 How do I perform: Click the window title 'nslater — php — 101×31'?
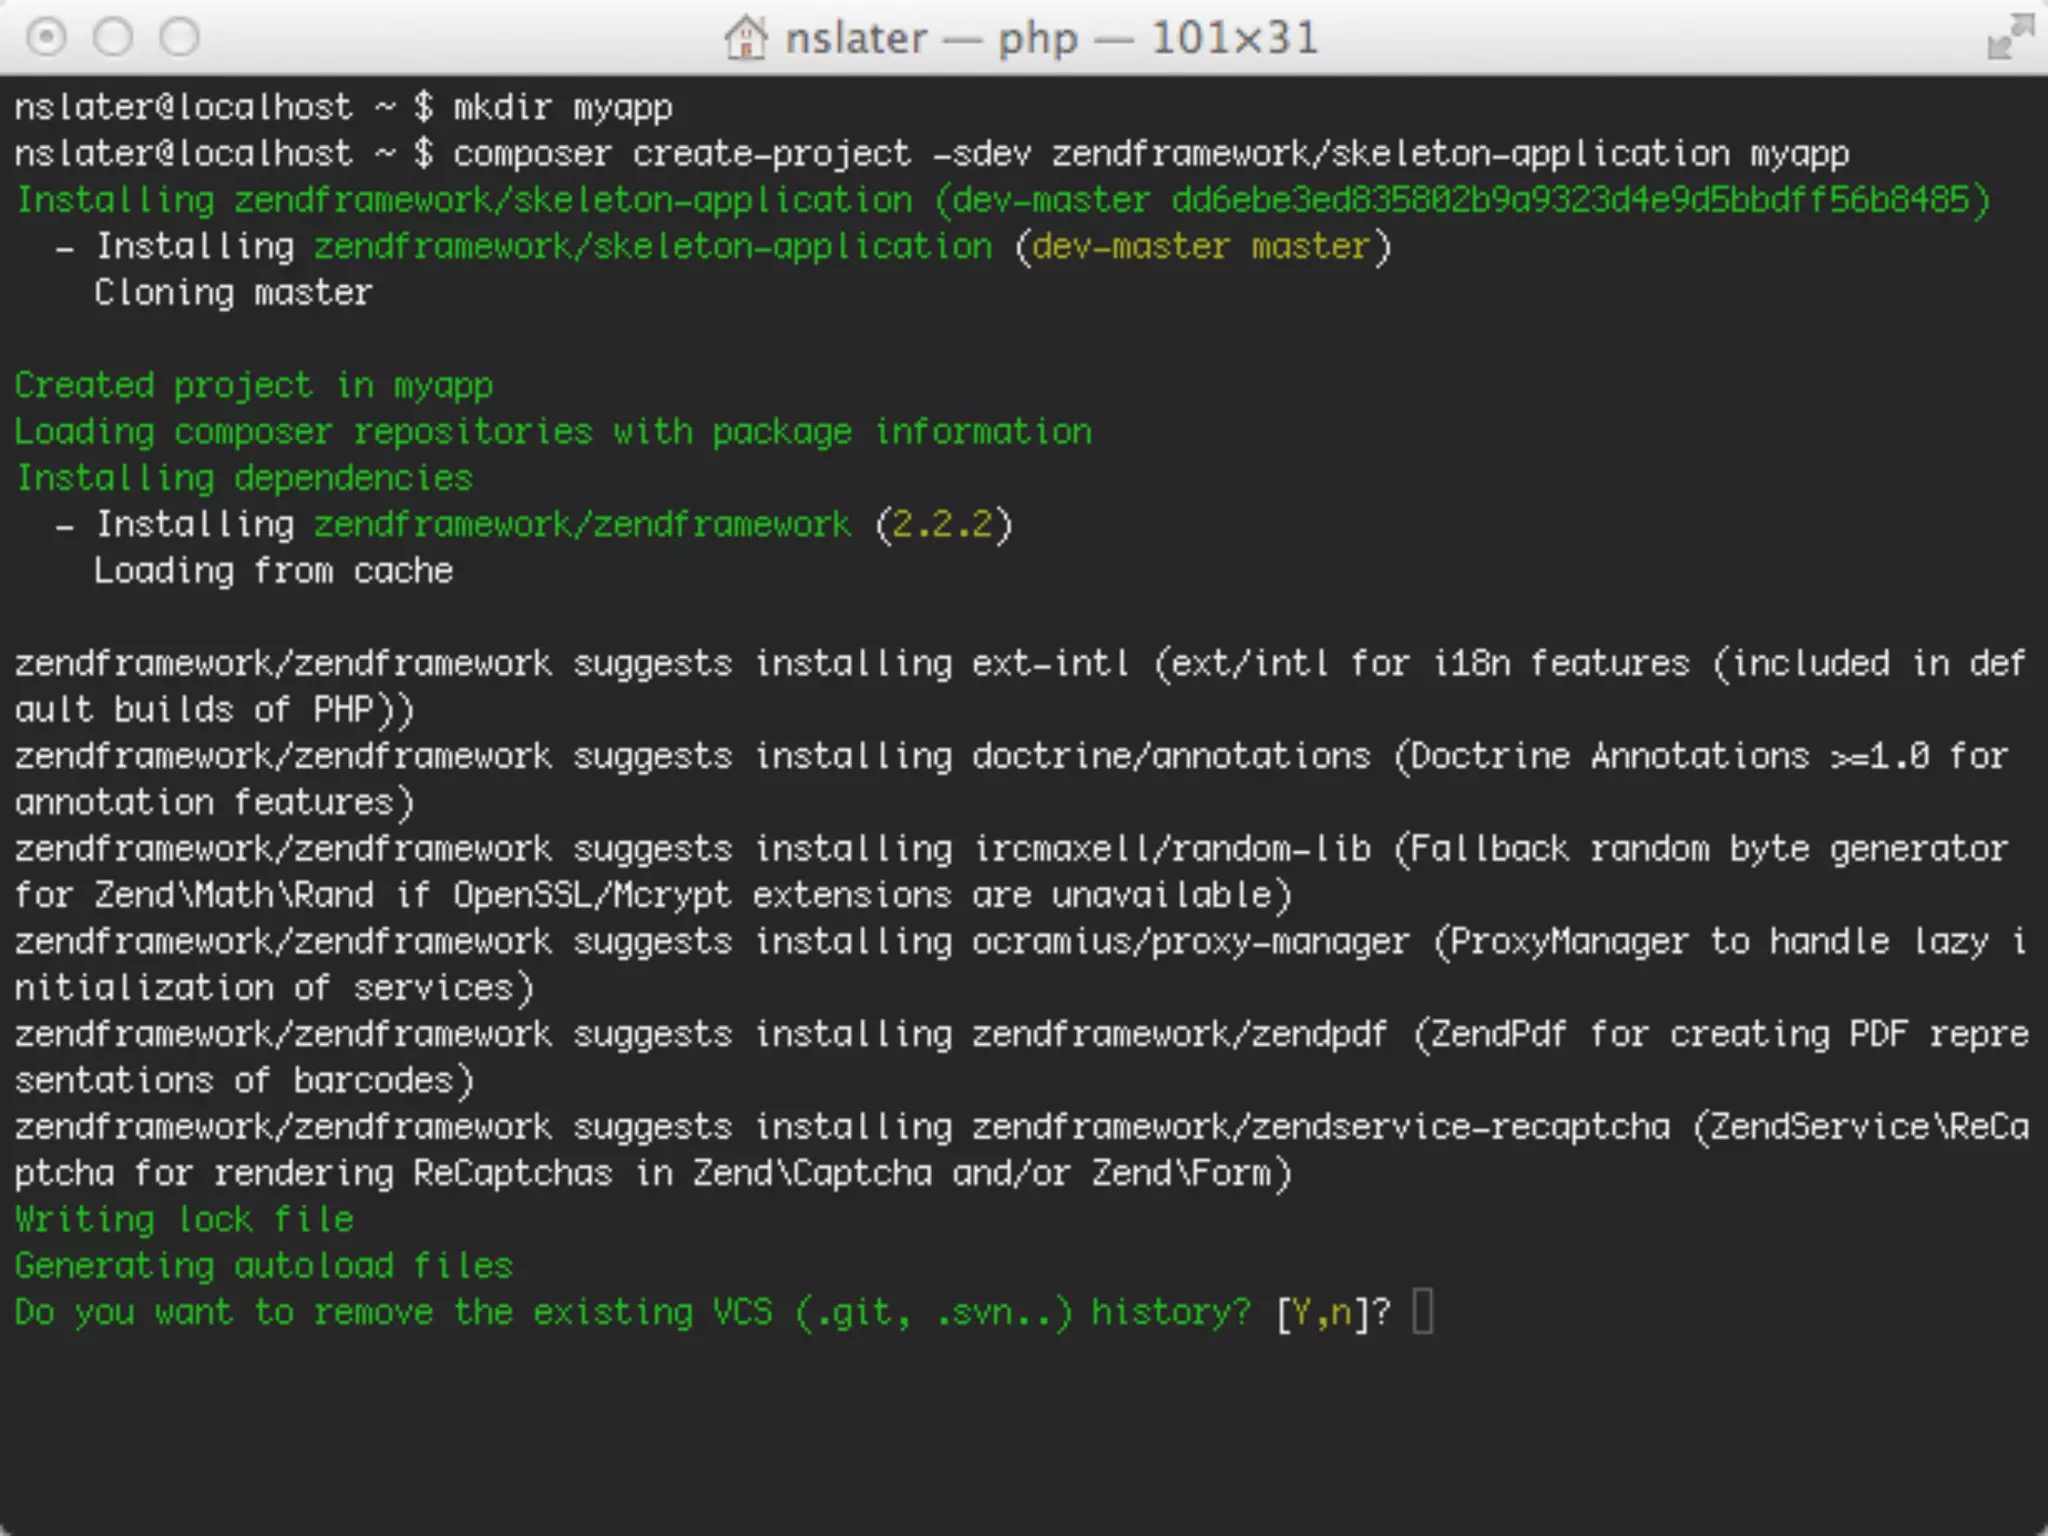[1051, 38]
